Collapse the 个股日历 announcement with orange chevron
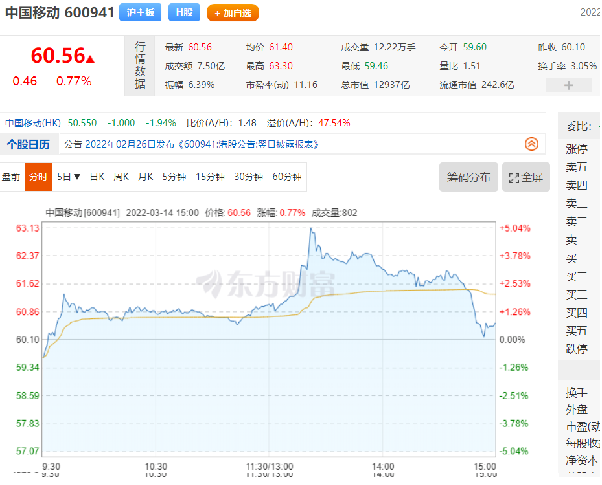This screenshot has width=602, height=485. [531, 144]
